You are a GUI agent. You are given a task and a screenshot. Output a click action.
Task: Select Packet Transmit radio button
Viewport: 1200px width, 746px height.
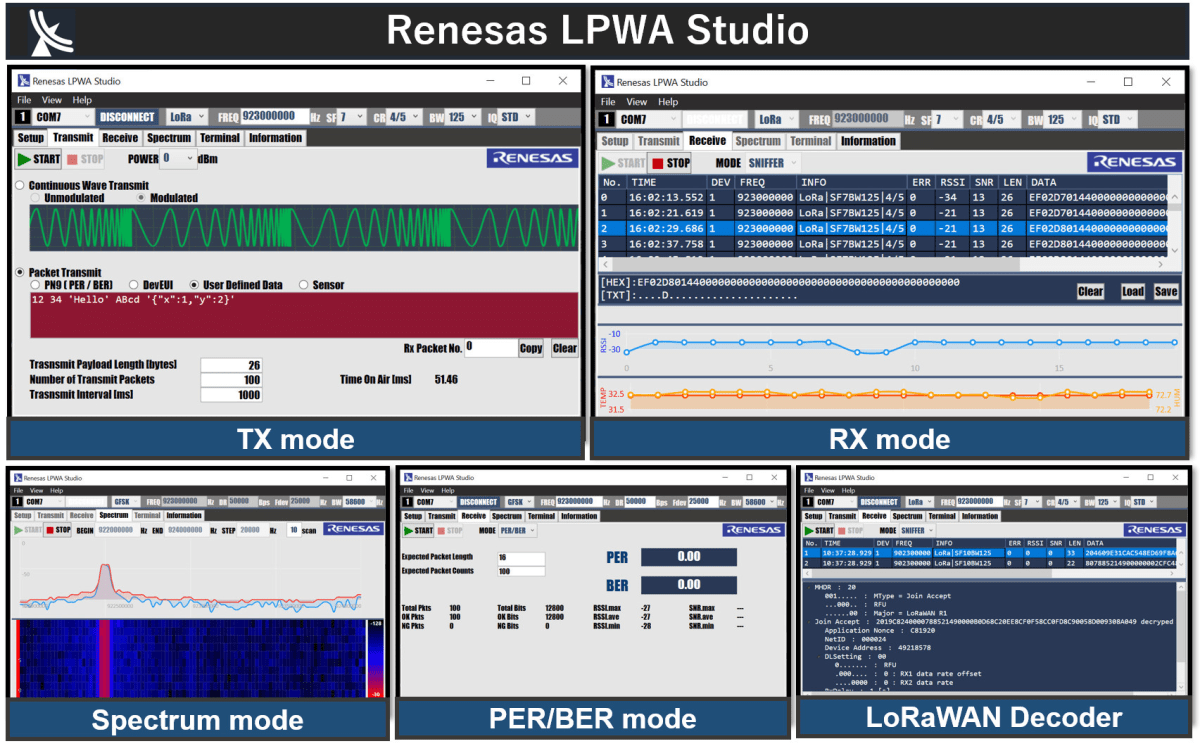[20, 273]
